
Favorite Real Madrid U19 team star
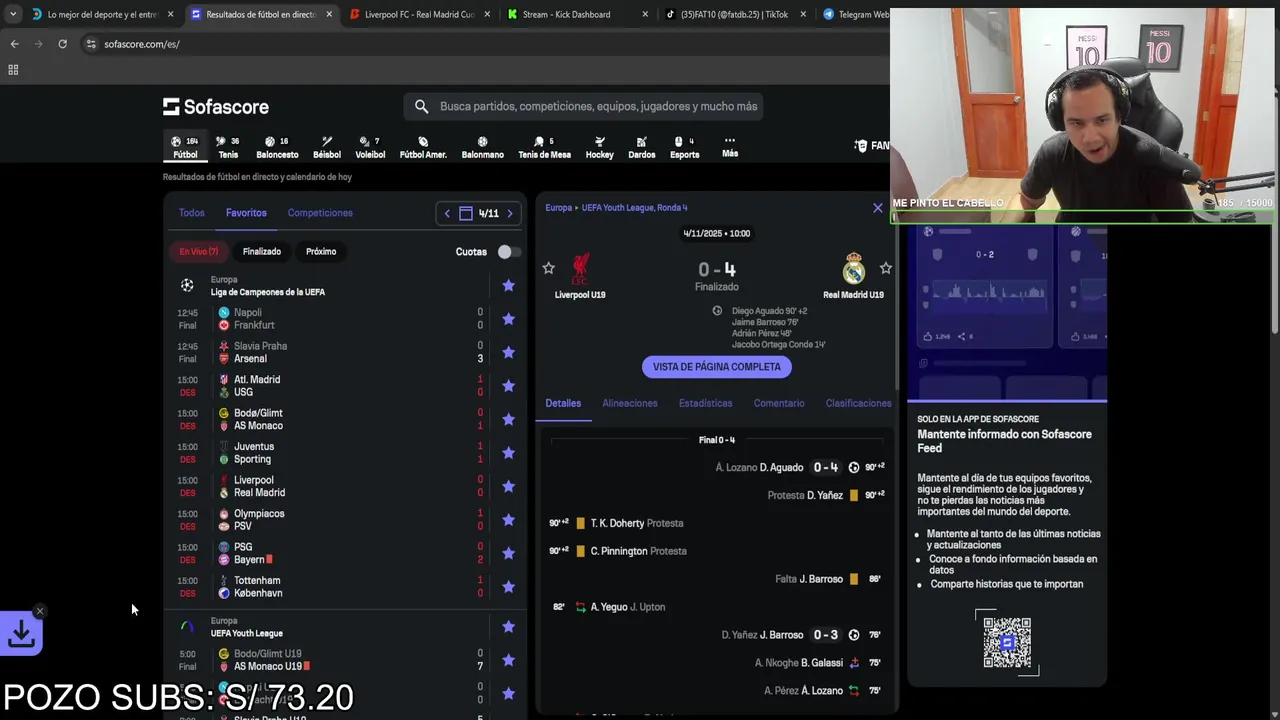(885, 268)
